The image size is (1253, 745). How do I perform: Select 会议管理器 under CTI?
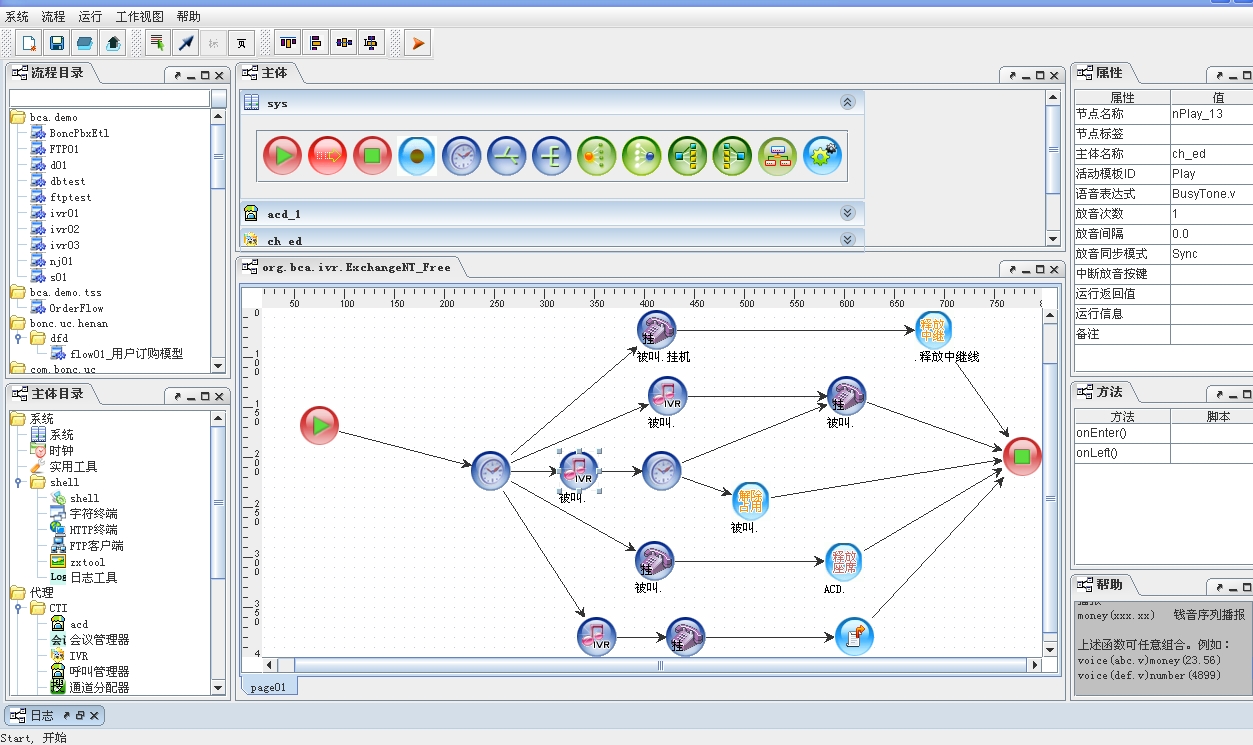[x=99, y=640]
